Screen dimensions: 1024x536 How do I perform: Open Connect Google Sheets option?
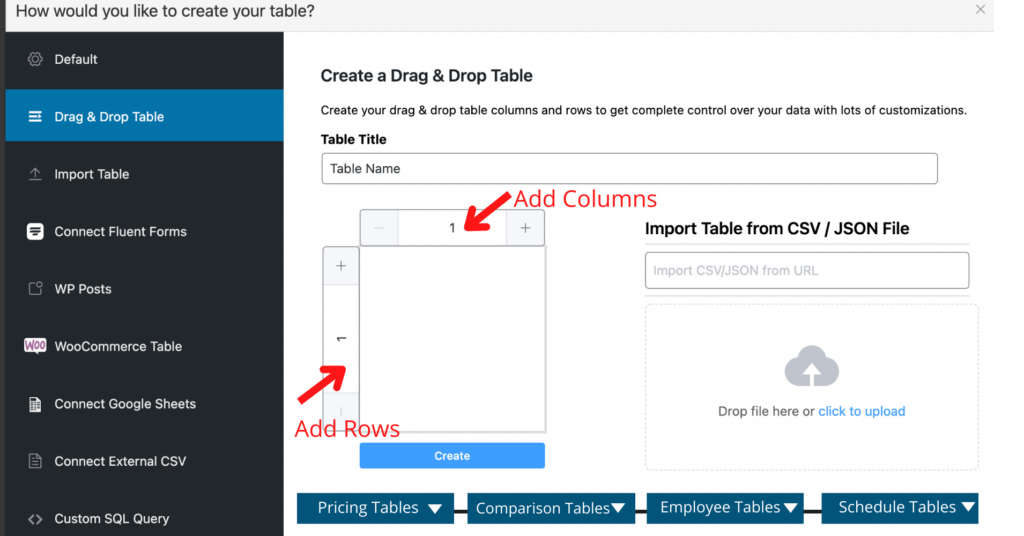(x=144, y=403)
